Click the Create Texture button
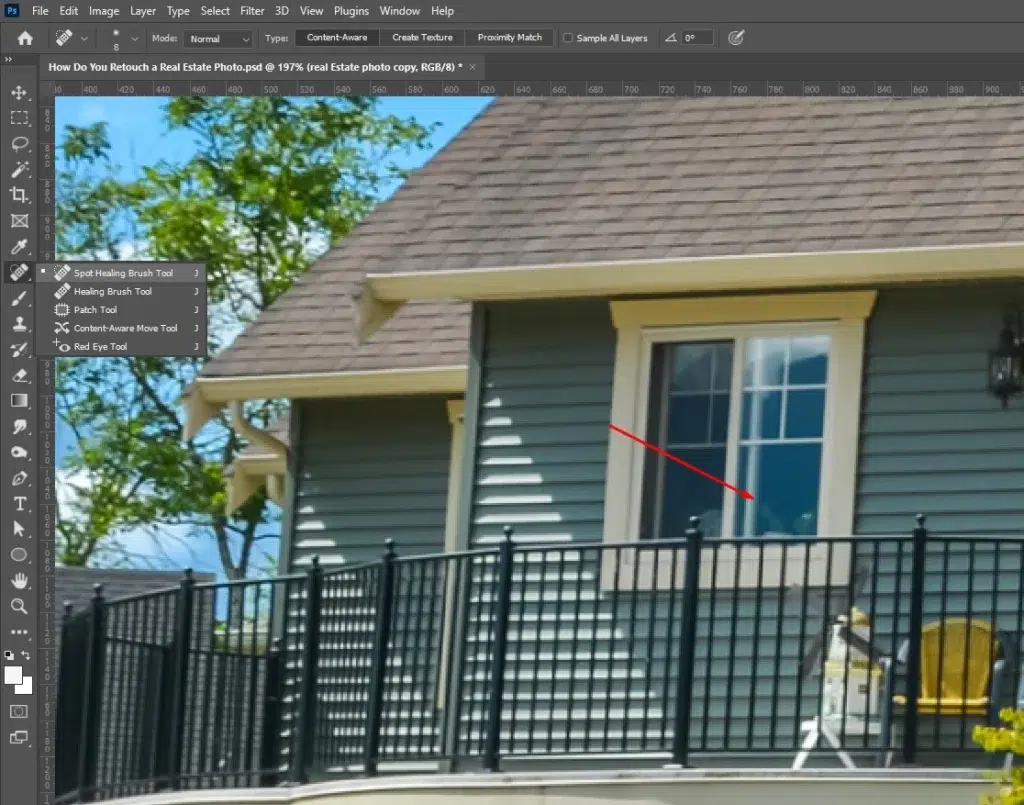This screenshot has height=805, width=1024. pos(422,37)
